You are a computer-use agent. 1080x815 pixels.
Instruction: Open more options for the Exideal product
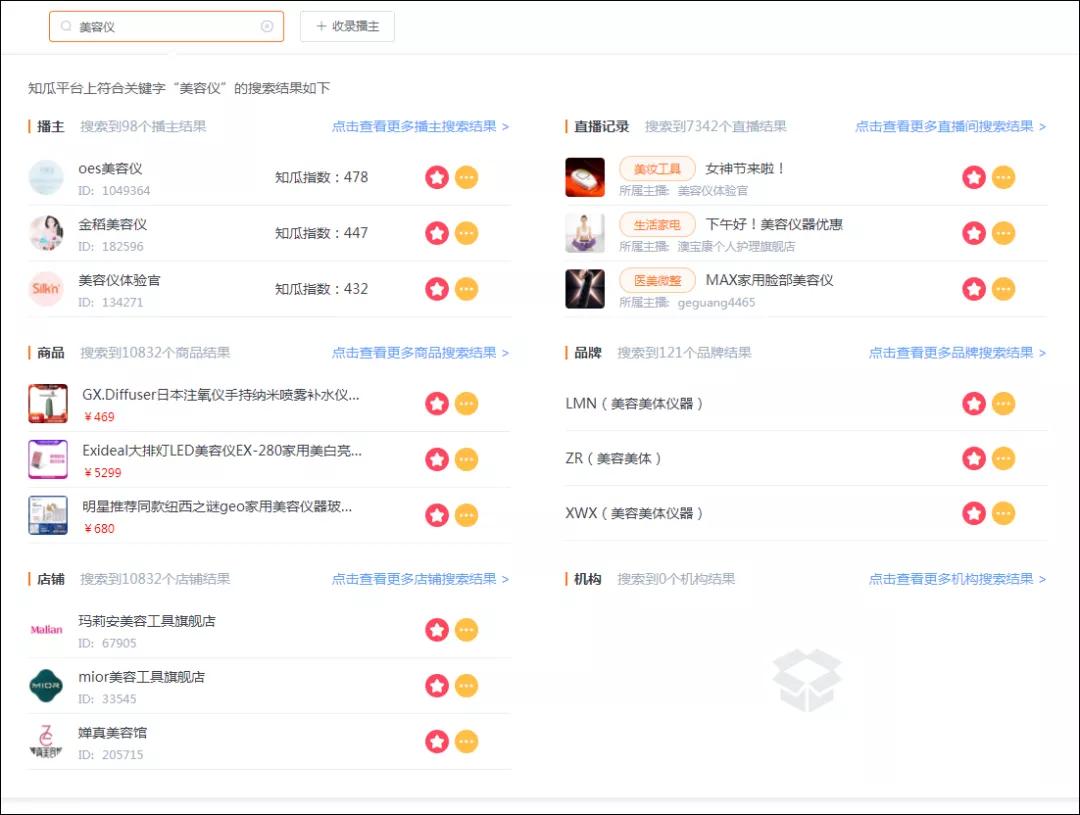pyautogui.click(x=466, y=459)
